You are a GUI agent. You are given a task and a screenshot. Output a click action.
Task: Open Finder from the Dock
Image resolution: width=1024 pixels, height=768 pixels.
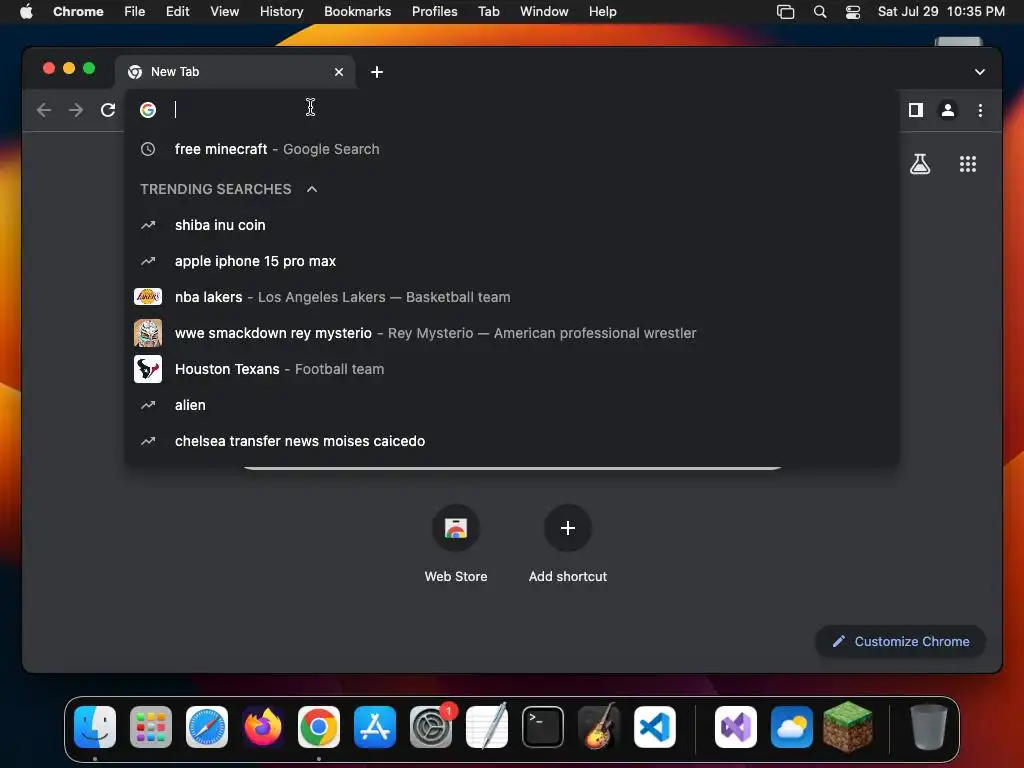(x=95, y=727)
